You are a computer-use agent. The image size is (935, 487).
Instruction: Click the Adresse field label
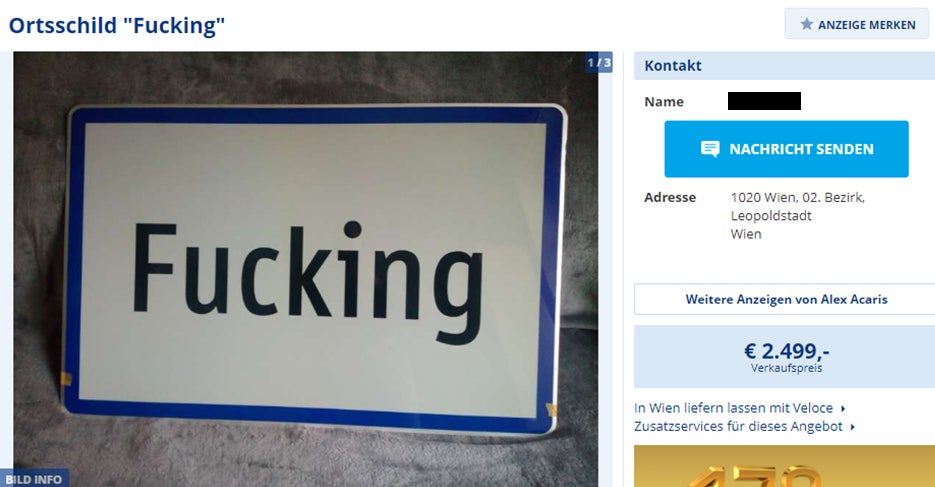point(670,197)
